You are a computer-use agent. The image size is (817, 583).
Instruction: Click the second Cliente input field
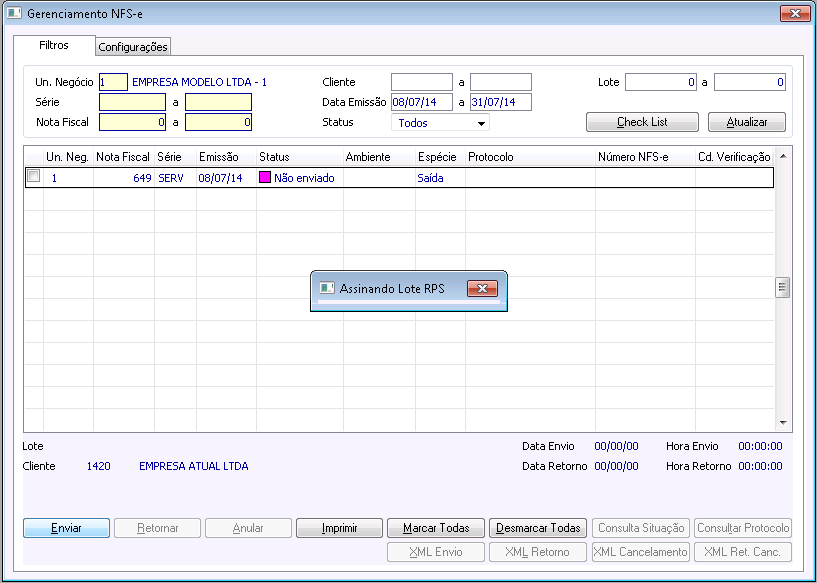501,82
